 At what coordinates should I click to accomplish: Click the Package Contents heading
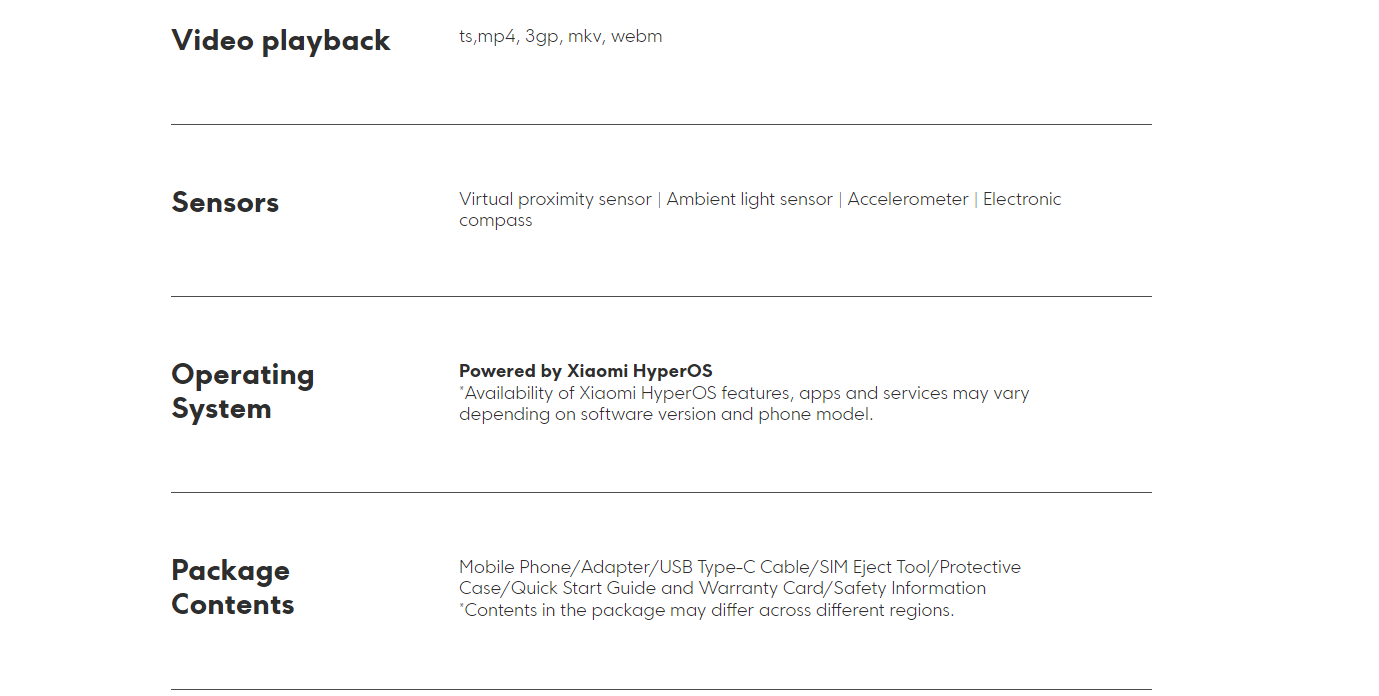(x=232, y=587)
